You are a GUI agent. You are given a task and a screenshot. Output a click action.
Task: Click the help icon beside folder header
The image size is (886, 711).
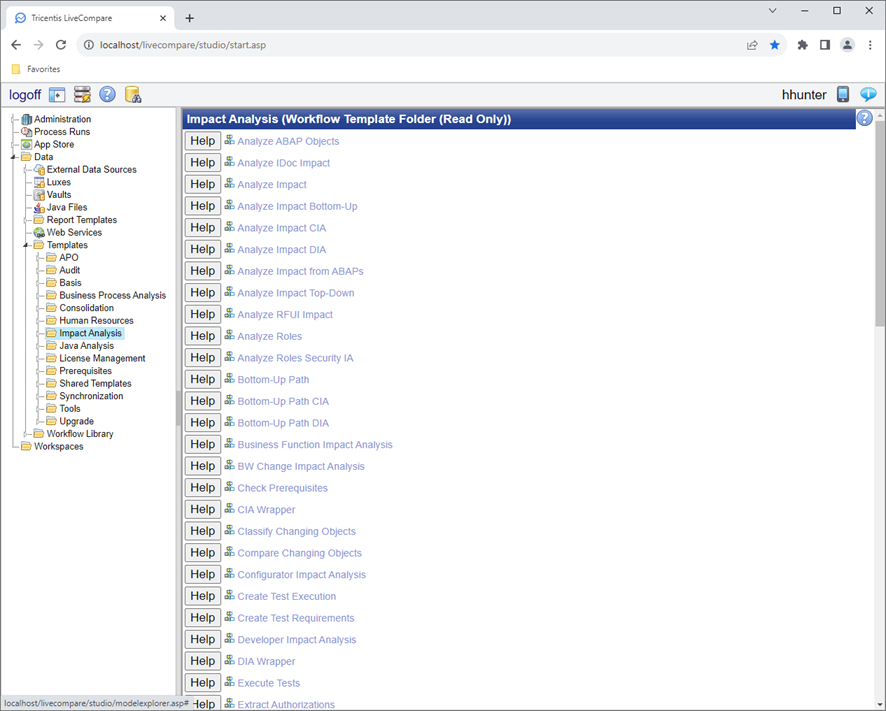pos(865,118)
